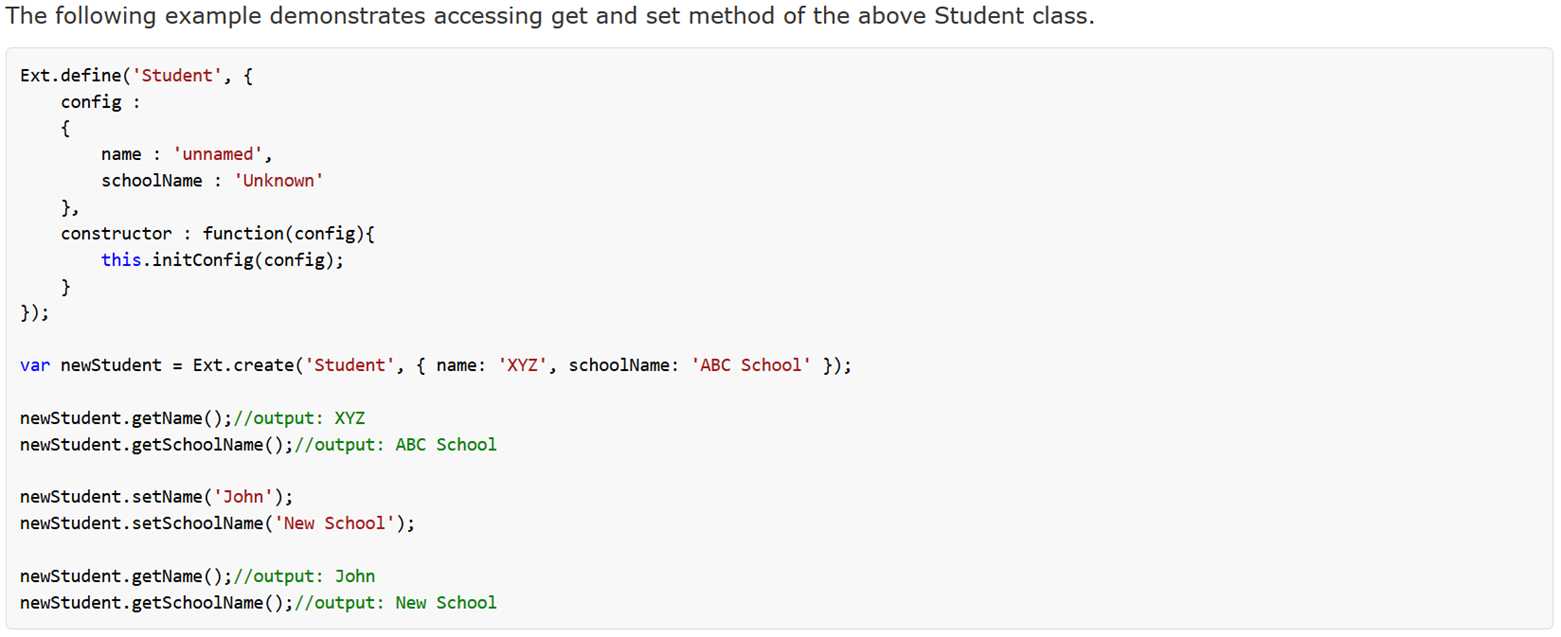This screenshot has width=1561, height=637.
Task: Click the setName('John') line
Action: (x=156, y=496)
